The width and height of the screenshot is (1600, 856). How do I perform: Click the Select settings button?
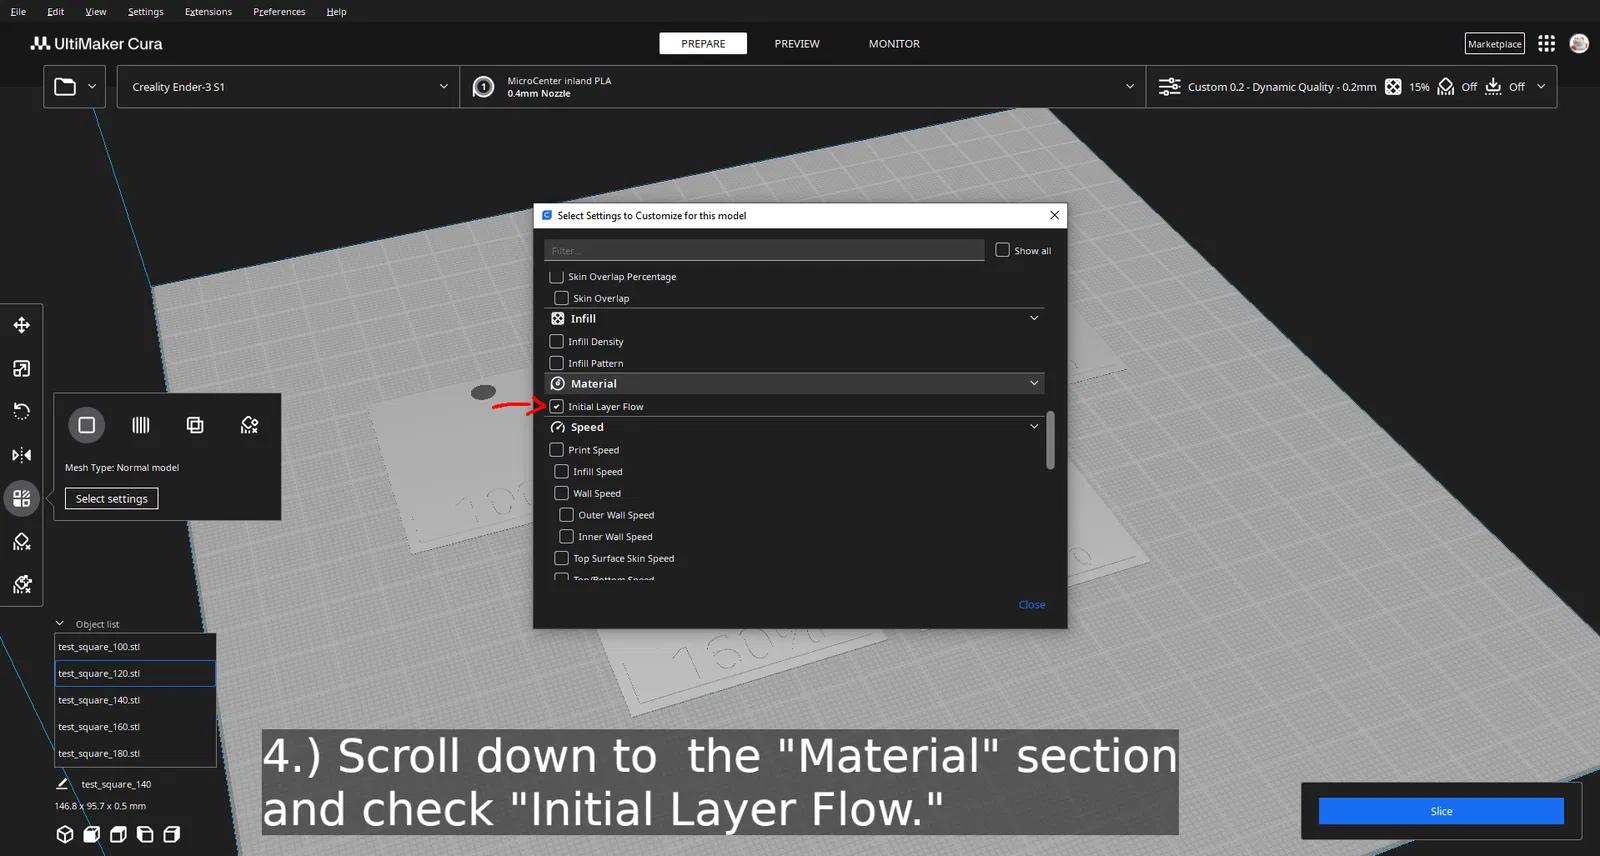112,498
